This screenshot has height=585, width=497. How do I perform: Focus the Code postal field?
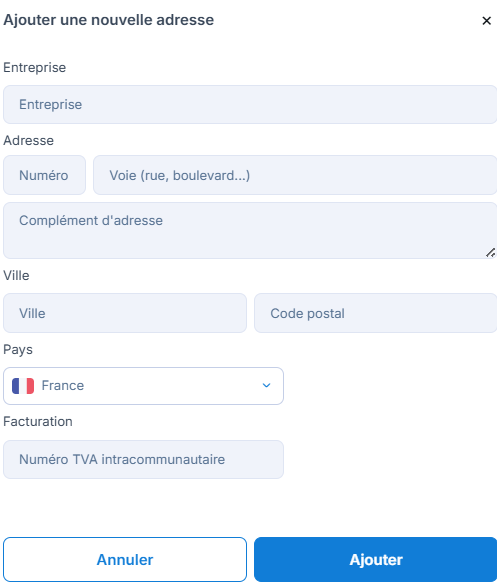pyautogui.click(x=376, y=313)
